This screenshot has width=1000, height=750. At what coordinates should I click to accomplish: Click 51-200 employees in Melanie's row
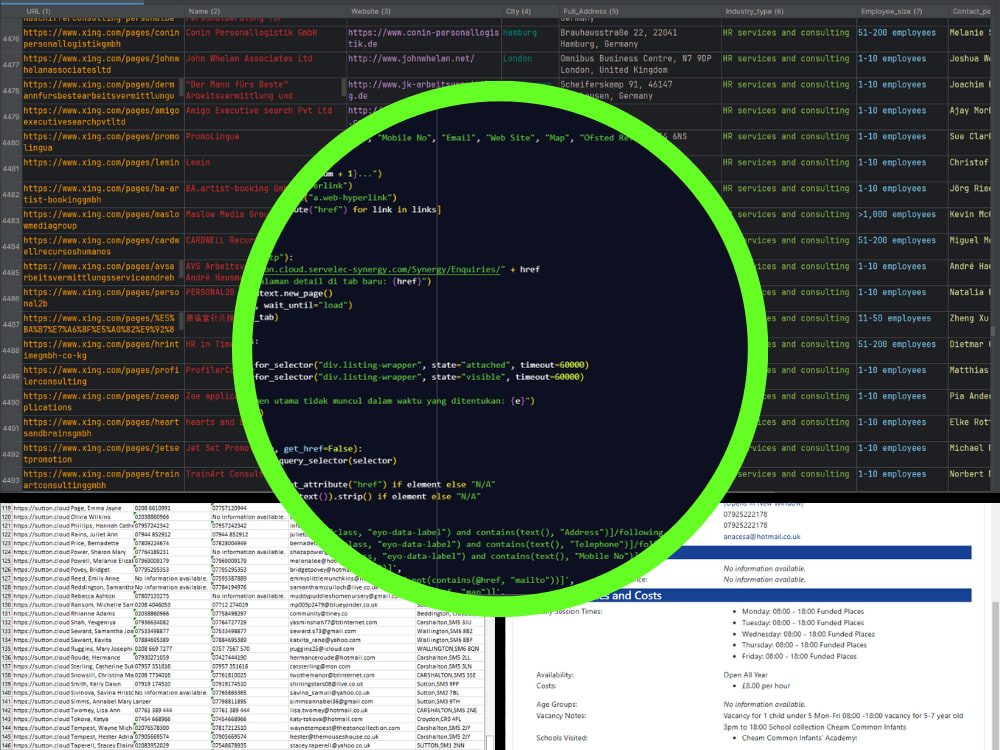(x=897, y=33)
